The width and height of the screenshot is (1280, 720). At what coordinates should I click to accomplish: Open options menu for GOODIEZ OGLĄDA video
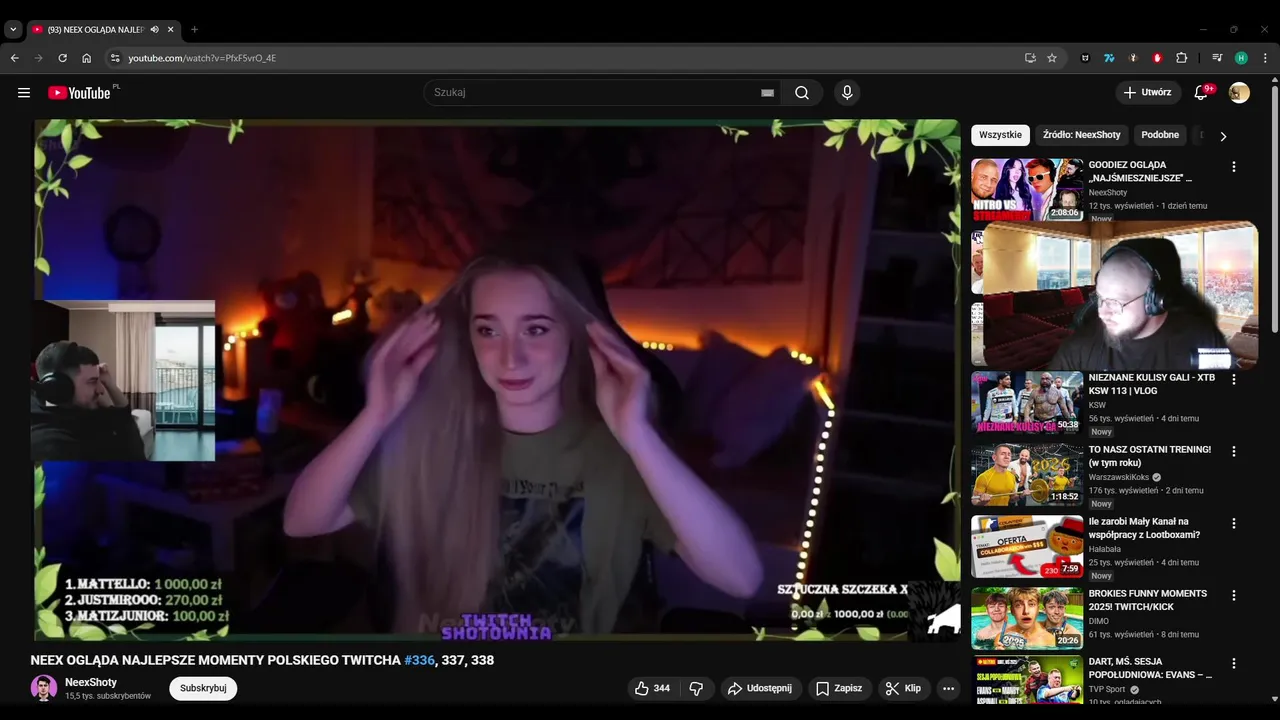[1233, 167]
